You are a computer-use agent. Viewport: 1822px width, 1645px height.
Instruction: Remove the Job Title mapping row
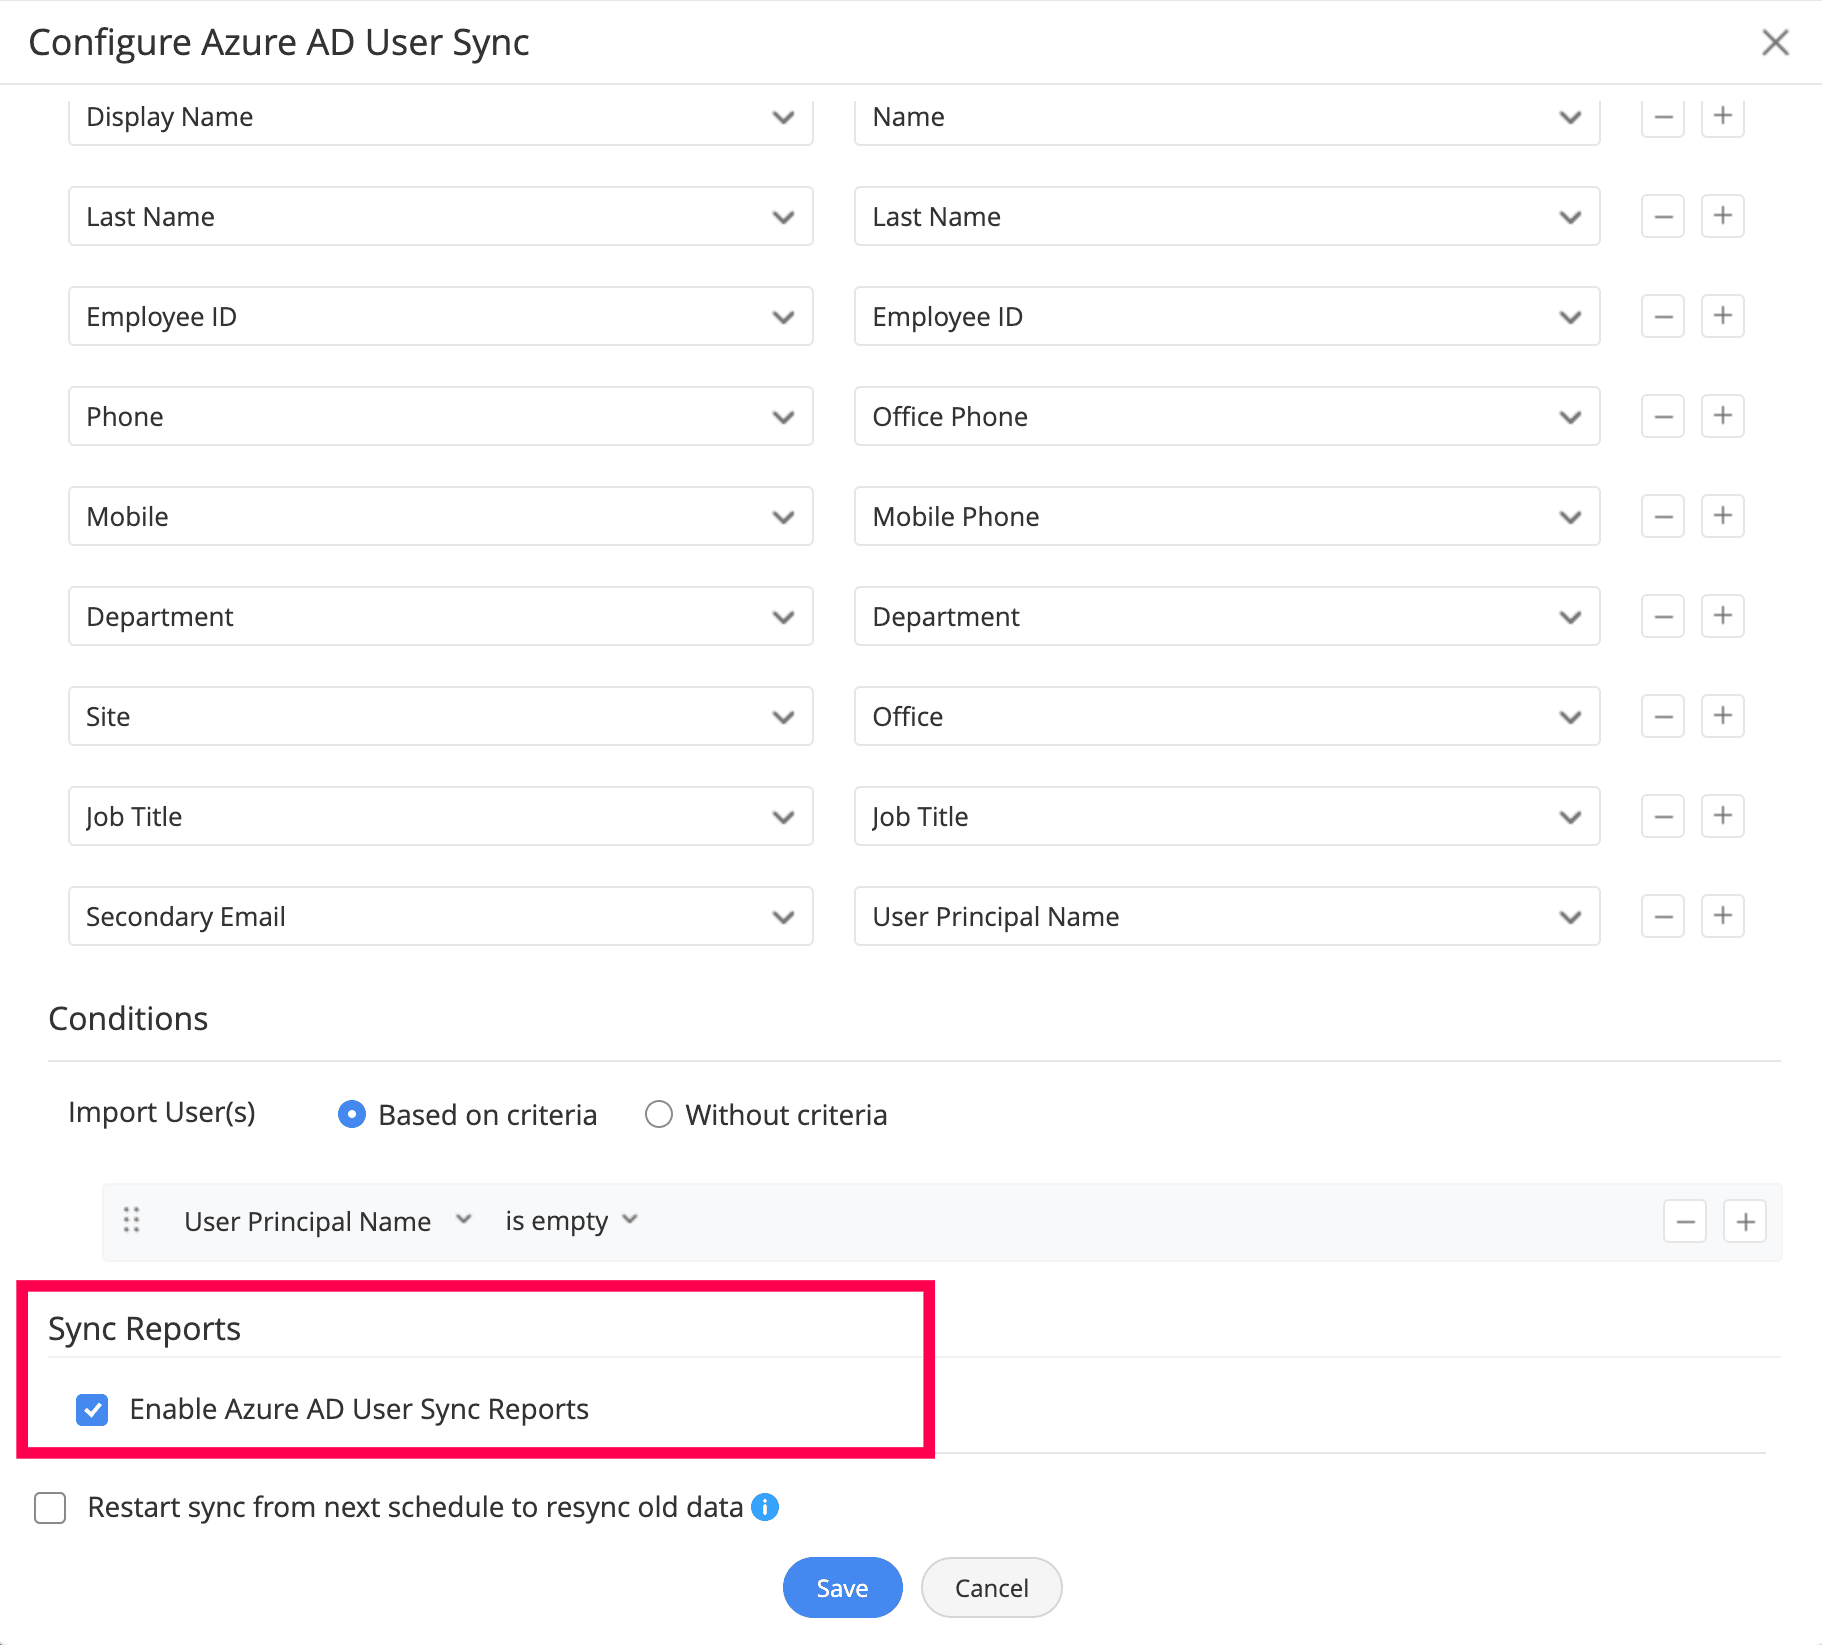1662,817
